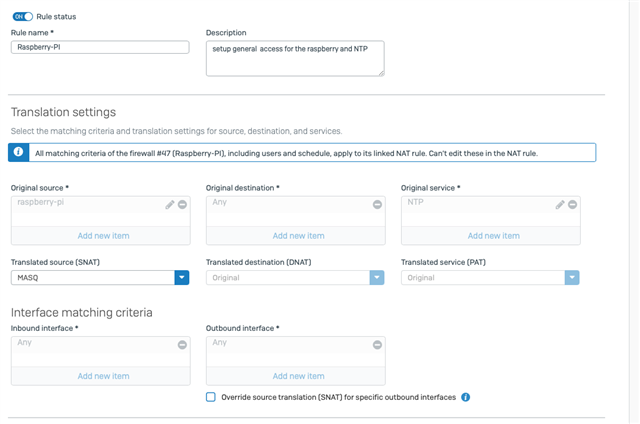Image resolution: width=640 pixels, height=424 pixels.
Task: Remove NTP from Original service
Action: point(573,204)
